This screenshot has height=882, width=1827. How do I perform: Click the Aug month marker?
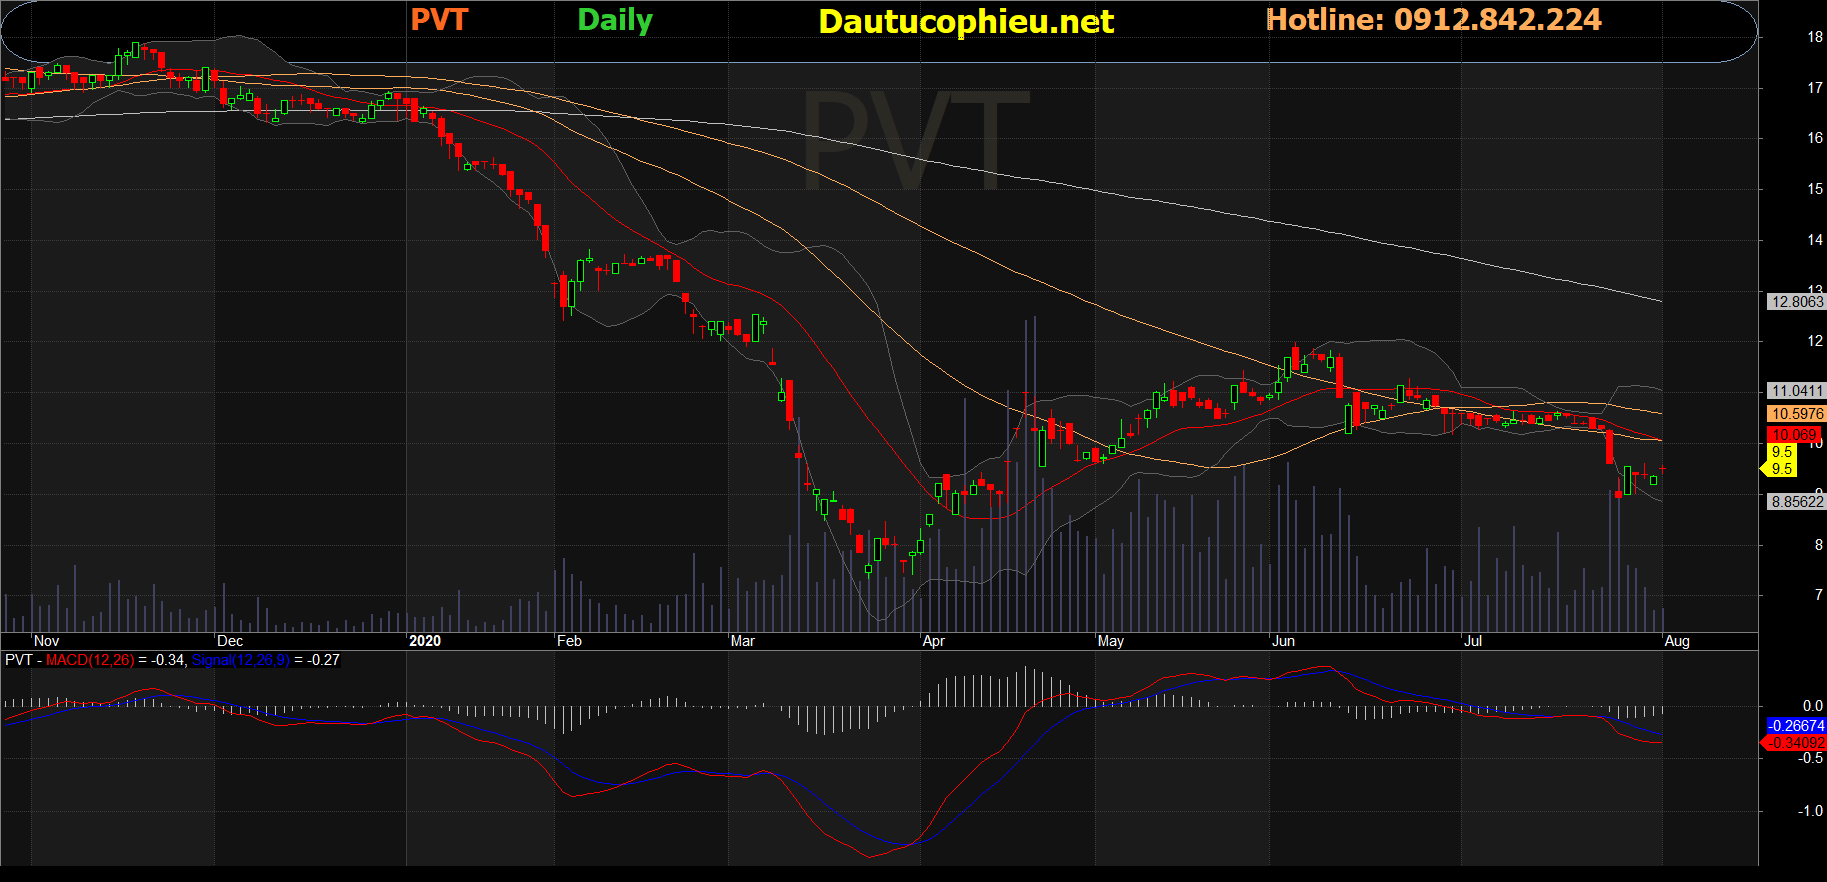coord(1677,641)
